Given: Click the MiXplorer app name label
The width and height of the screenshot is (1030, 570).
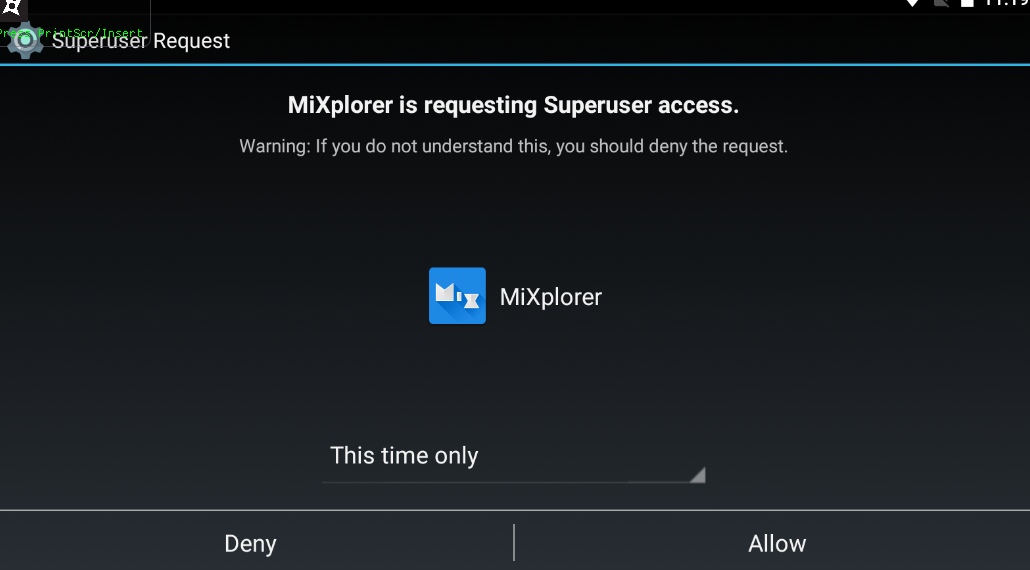Looking at the screenshot, I should point(550,297).
